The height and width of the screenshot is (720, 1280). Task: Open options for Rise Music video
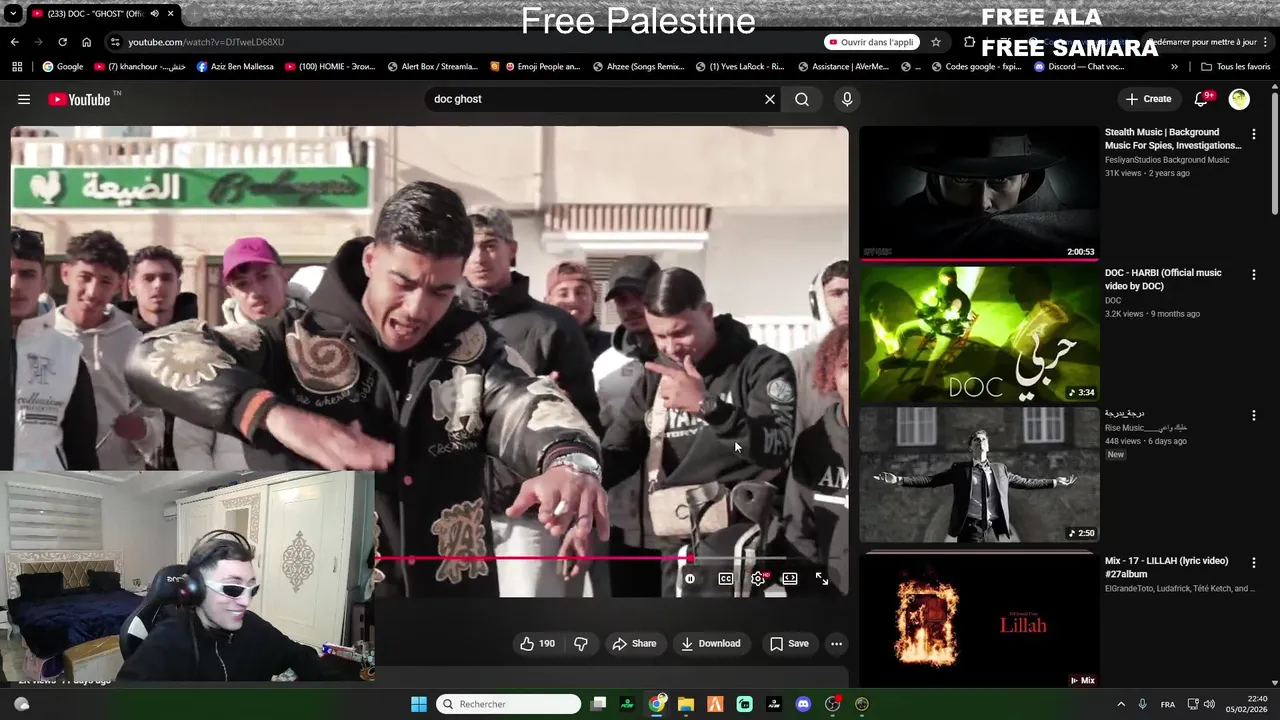click(x=1254, y=415)
